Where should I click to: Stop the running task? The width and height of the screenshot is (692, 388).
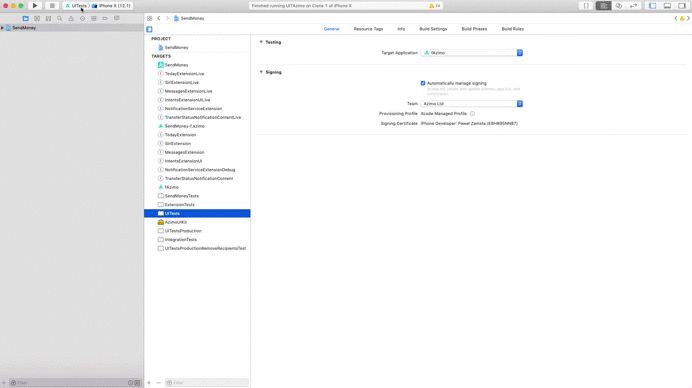click(x=52, y=6)
